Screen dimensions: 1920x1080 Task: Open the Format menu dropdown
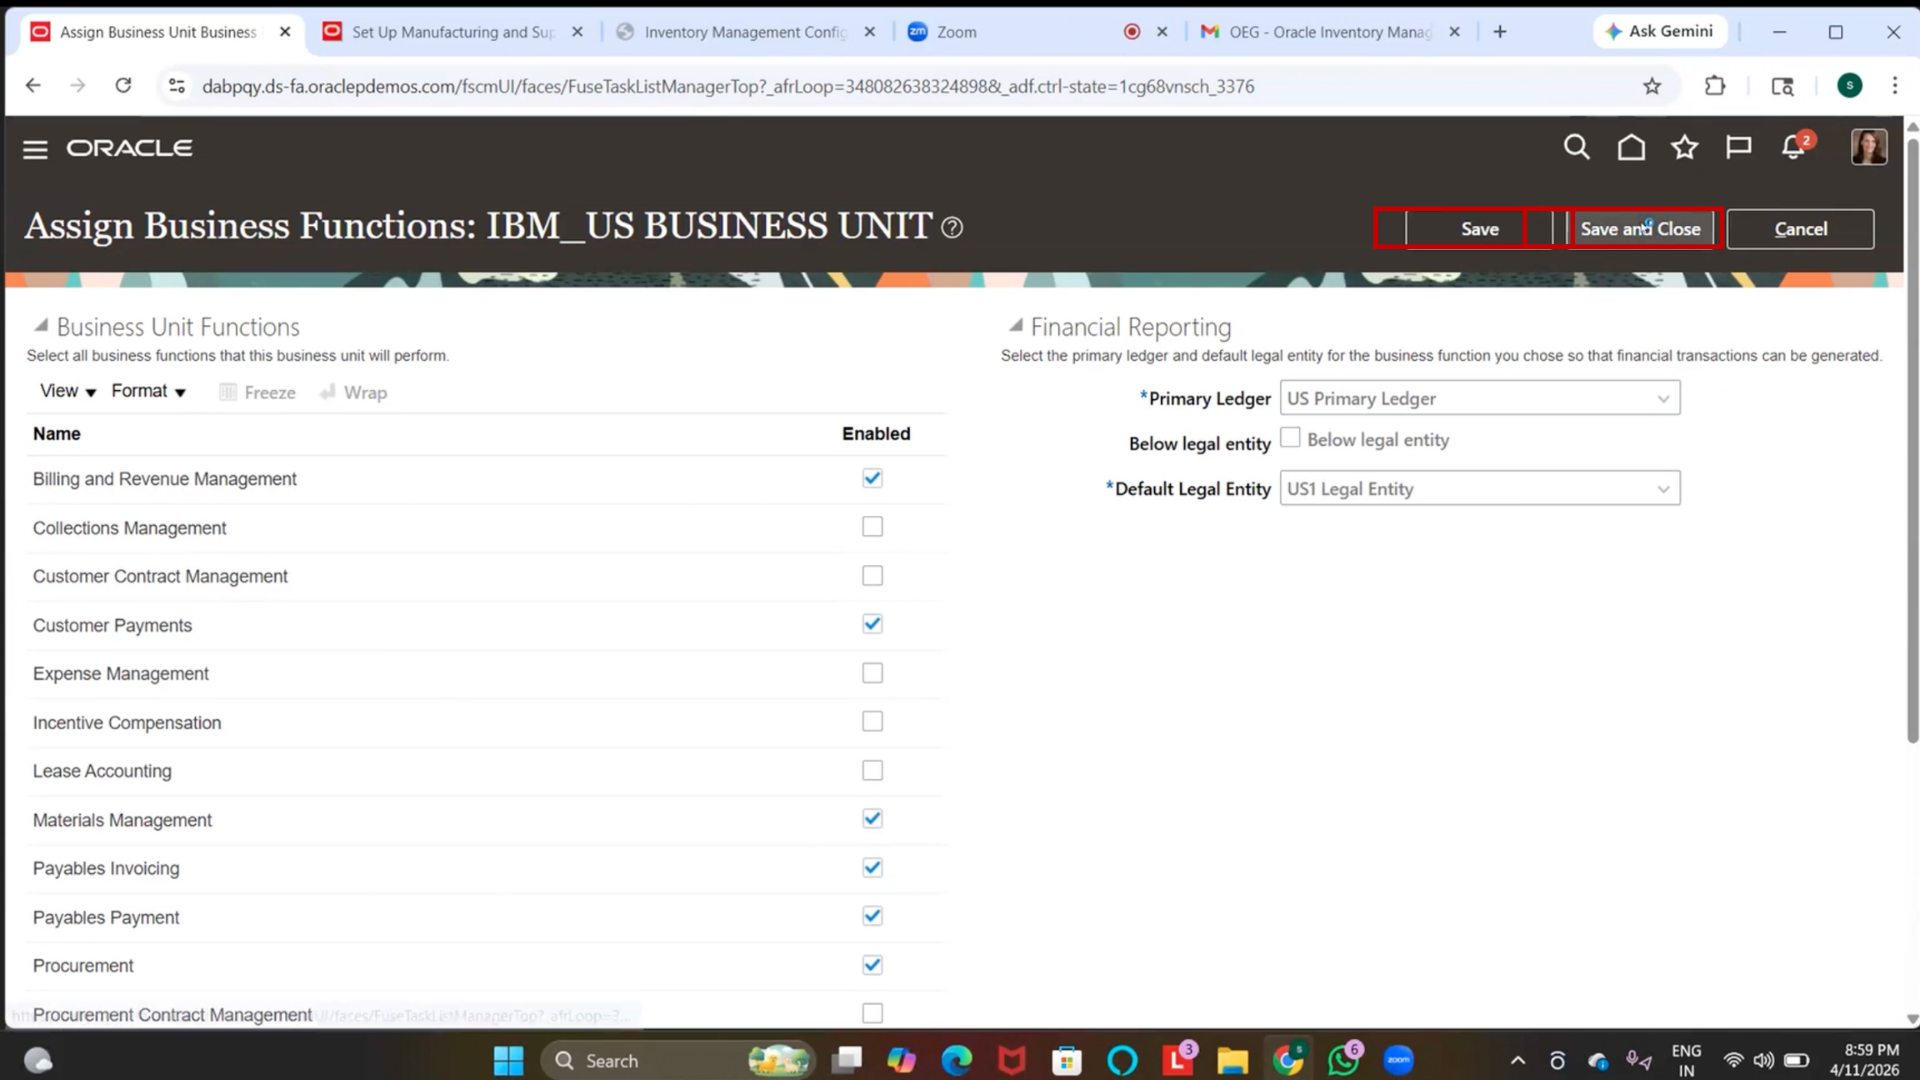pyautogui.click(x=148, y=391)
